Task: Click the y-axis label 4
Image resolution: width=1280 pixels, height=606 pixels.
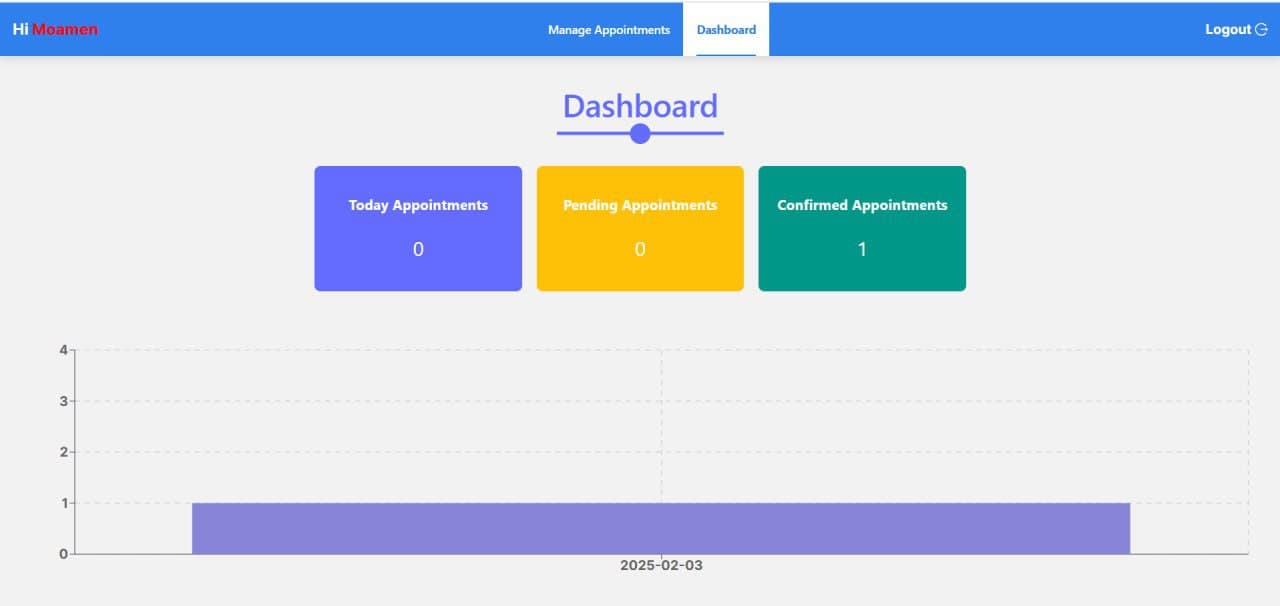Action: coord(63,350)
